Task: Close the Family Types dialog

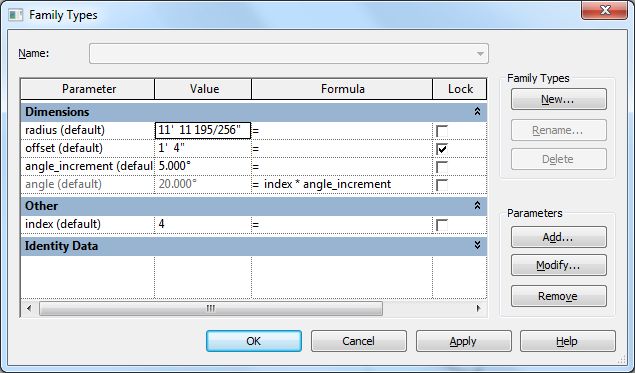Action: pyautogui.click(x=605, y=11)
